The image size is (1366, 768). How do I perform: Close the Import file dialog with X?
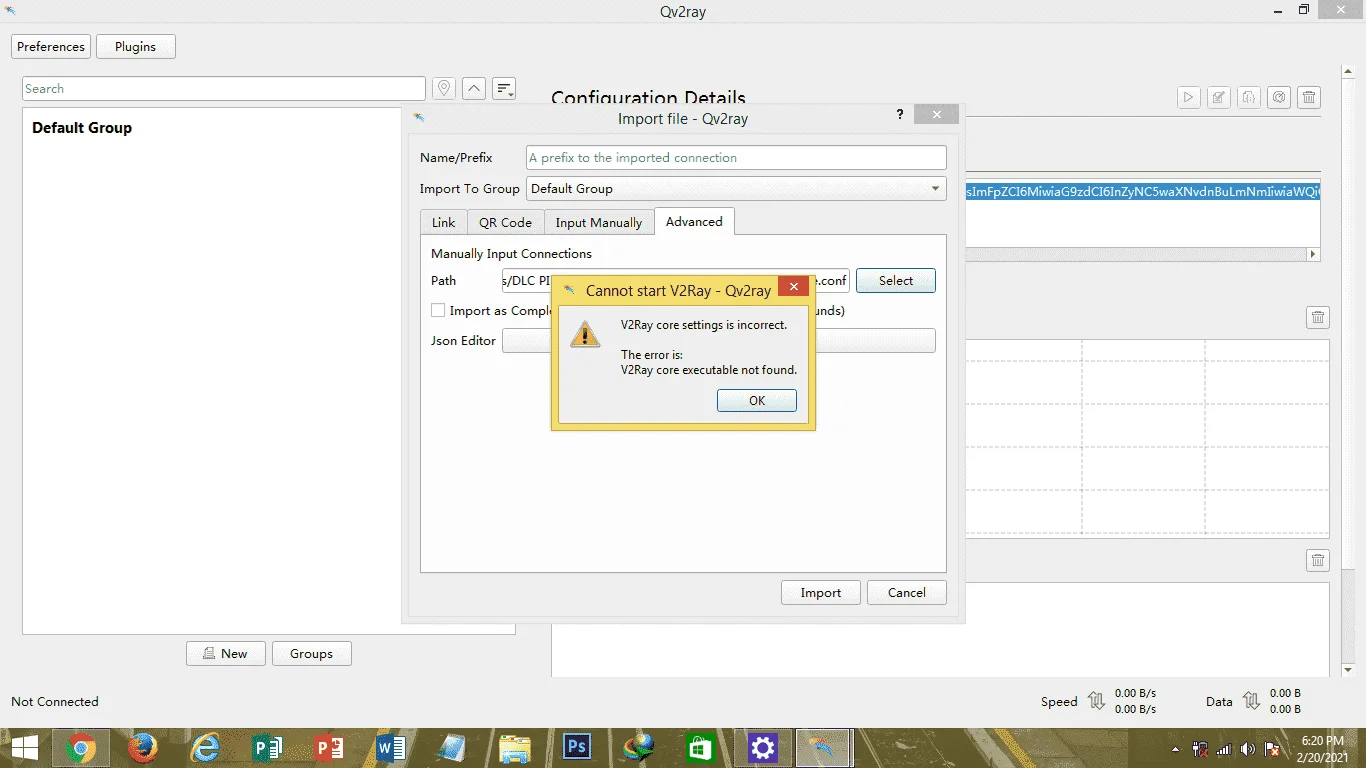(x=937, y=115)
